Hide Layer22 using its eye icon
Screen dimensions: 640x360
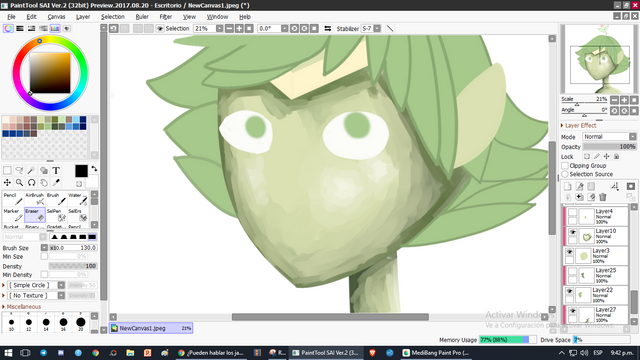pyautogui.click(x=569, y=291)
